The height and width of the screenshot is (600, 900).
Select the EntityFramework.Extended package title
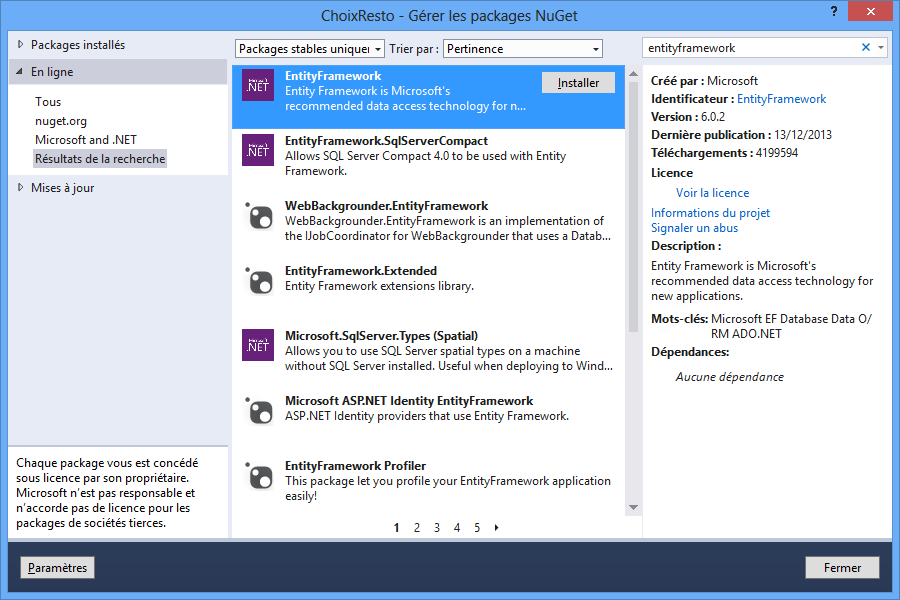point(360,270)
